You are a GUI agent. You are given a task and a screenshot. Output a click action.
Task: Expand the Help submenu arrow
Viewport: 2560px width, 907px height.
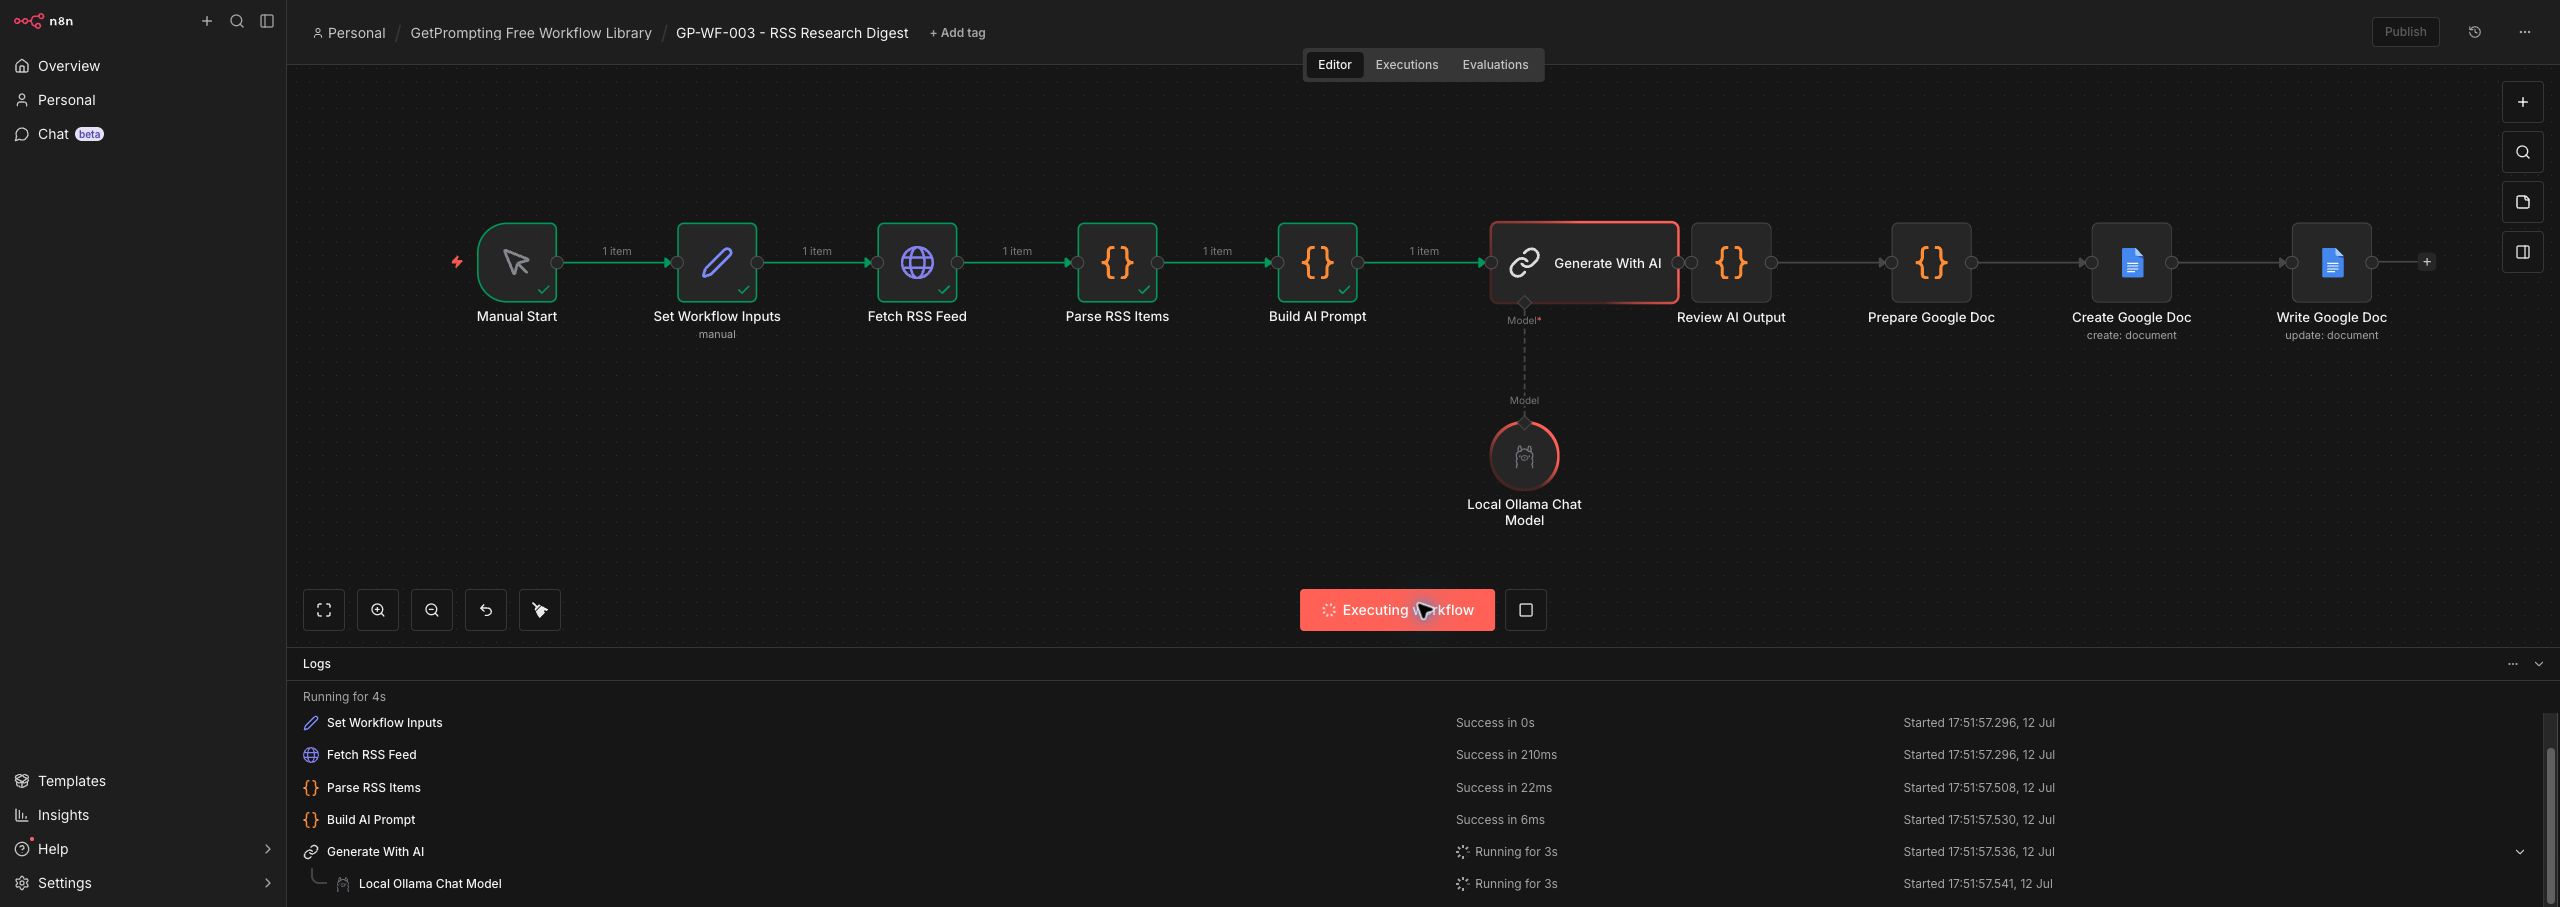coord(267,849)
